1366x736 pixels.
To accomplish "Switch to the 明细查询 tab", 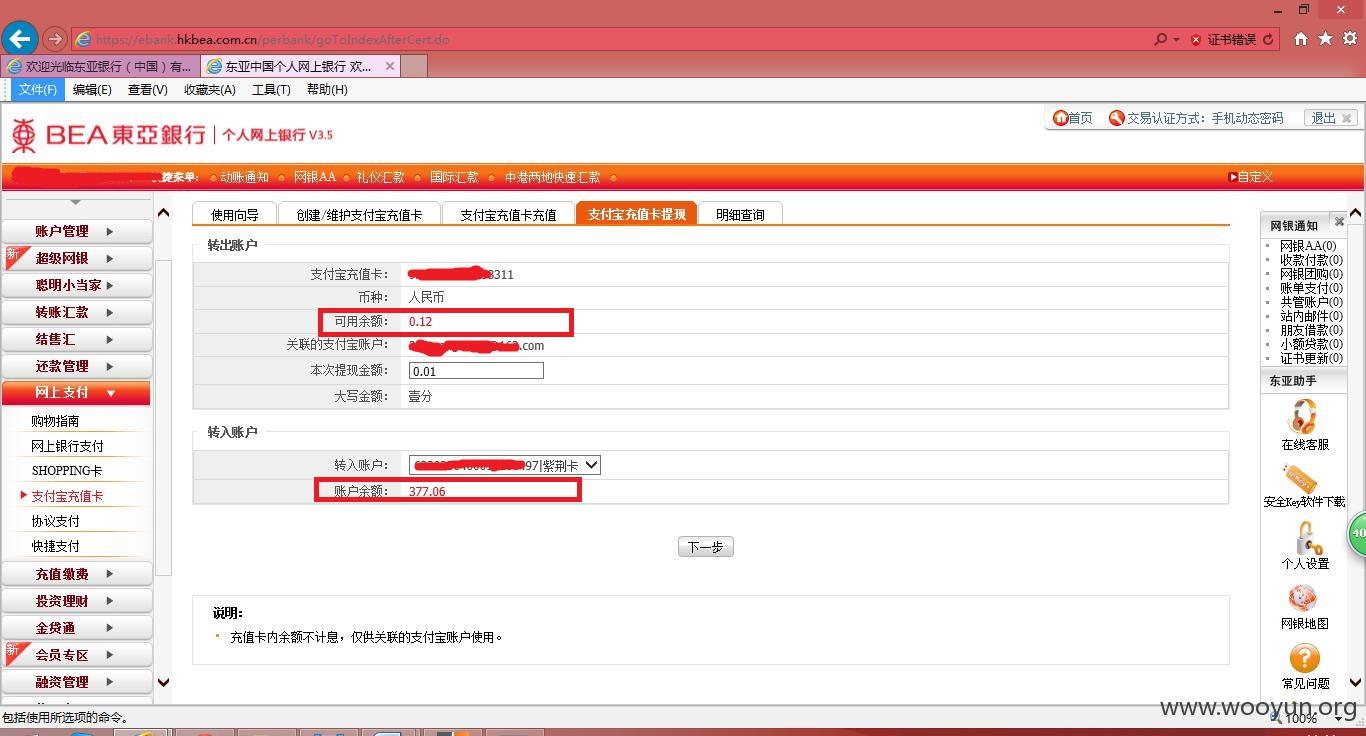I will [740, 214].
